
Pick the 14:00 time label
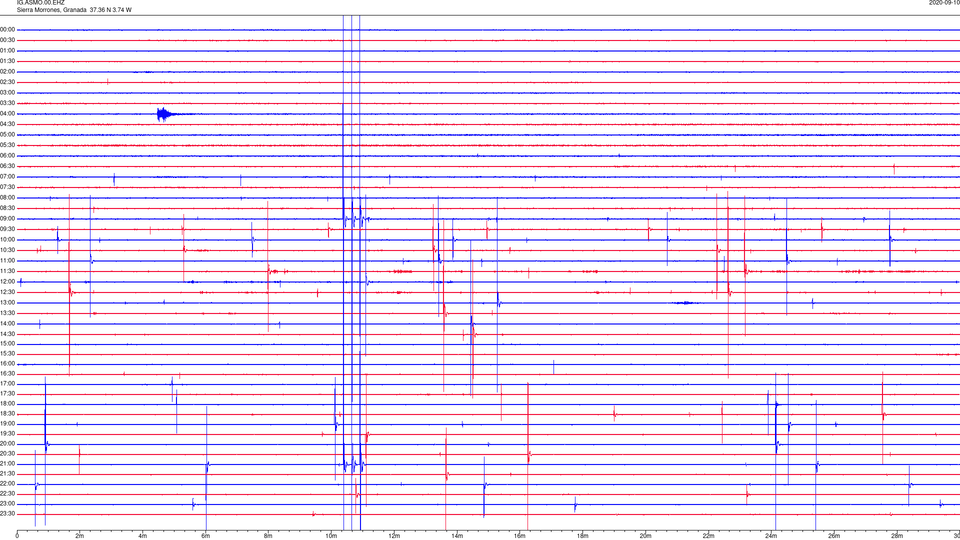(x=8, y=323)
